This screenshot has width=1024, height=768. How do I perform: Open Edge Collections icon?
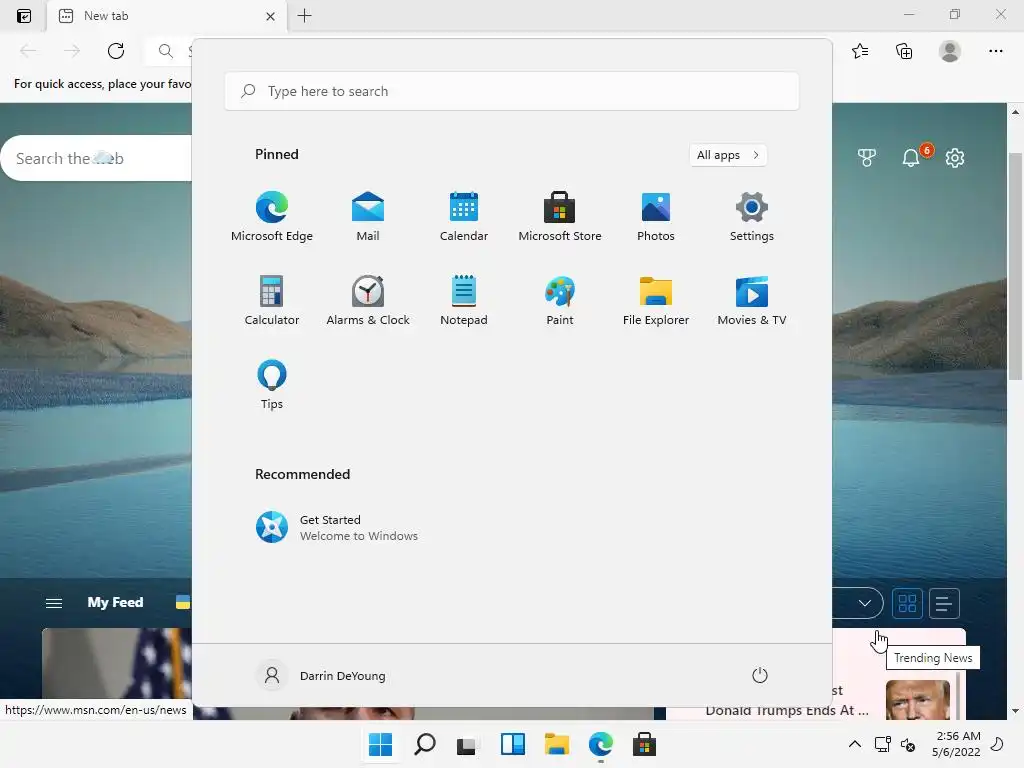[904, 51]
